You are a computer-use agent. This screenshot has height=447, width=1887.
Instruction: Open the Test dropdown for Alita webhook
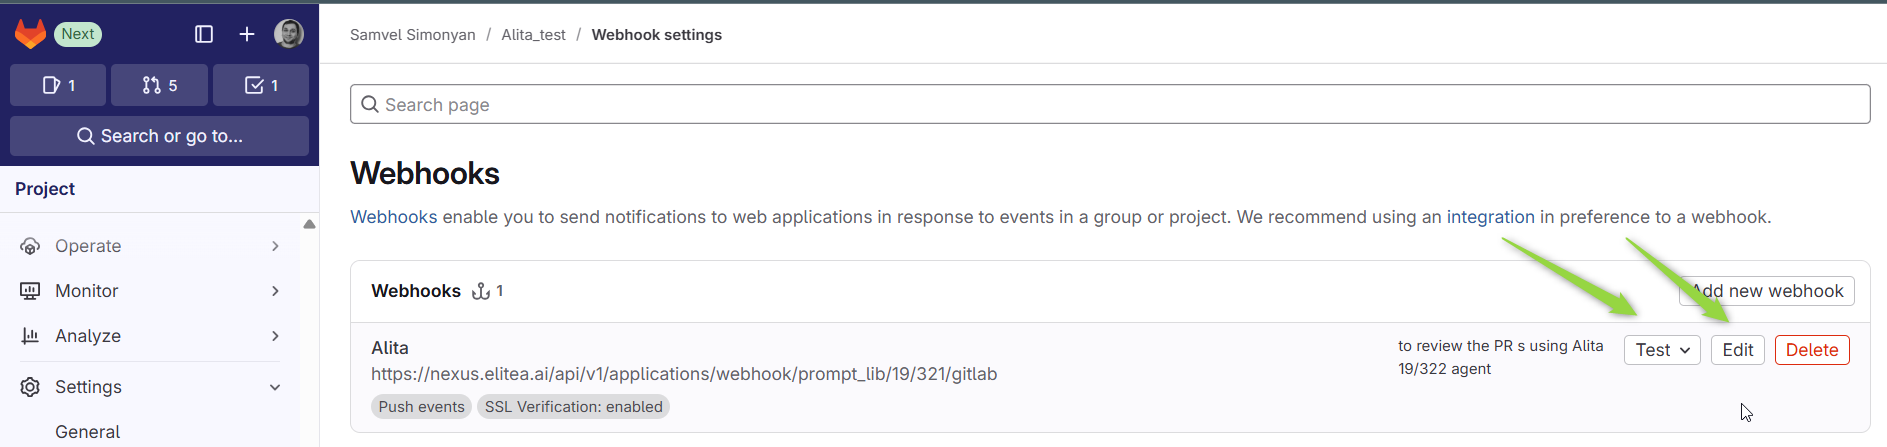tap(1661, 350)
